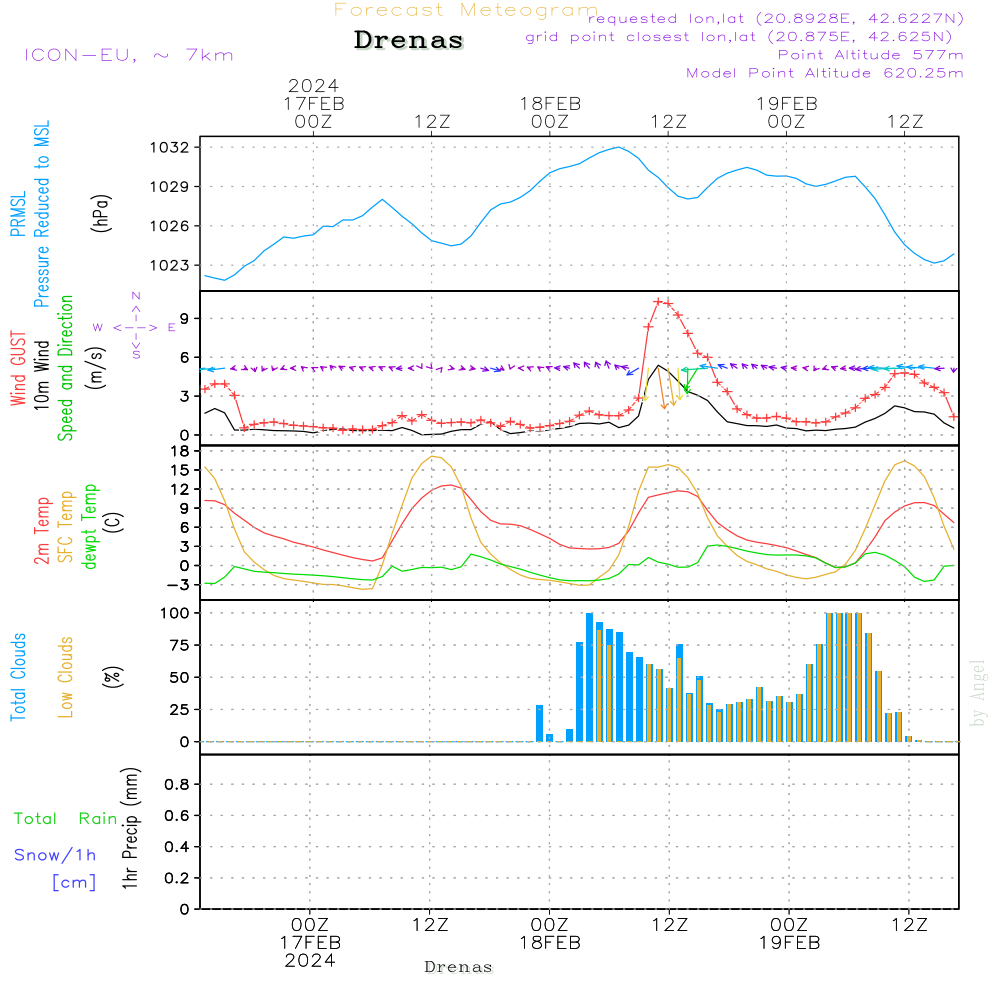1000x1000 pixels.
Task: Click the red 'Wind GUST' label
Action: (x=18, y=368)
